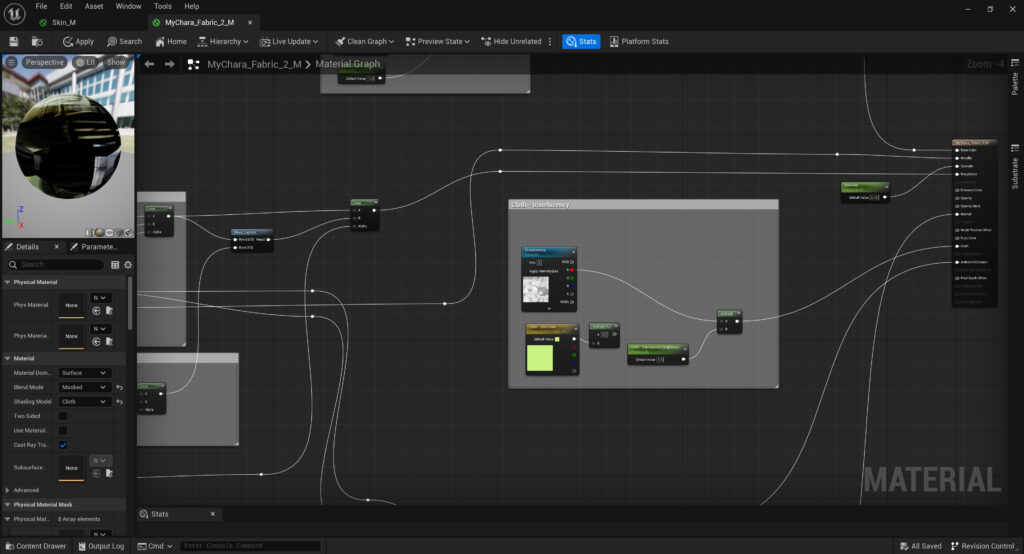Enable the Two Sided checkbox
Screen dimensions: 1024x554
[x=63, y=416]
